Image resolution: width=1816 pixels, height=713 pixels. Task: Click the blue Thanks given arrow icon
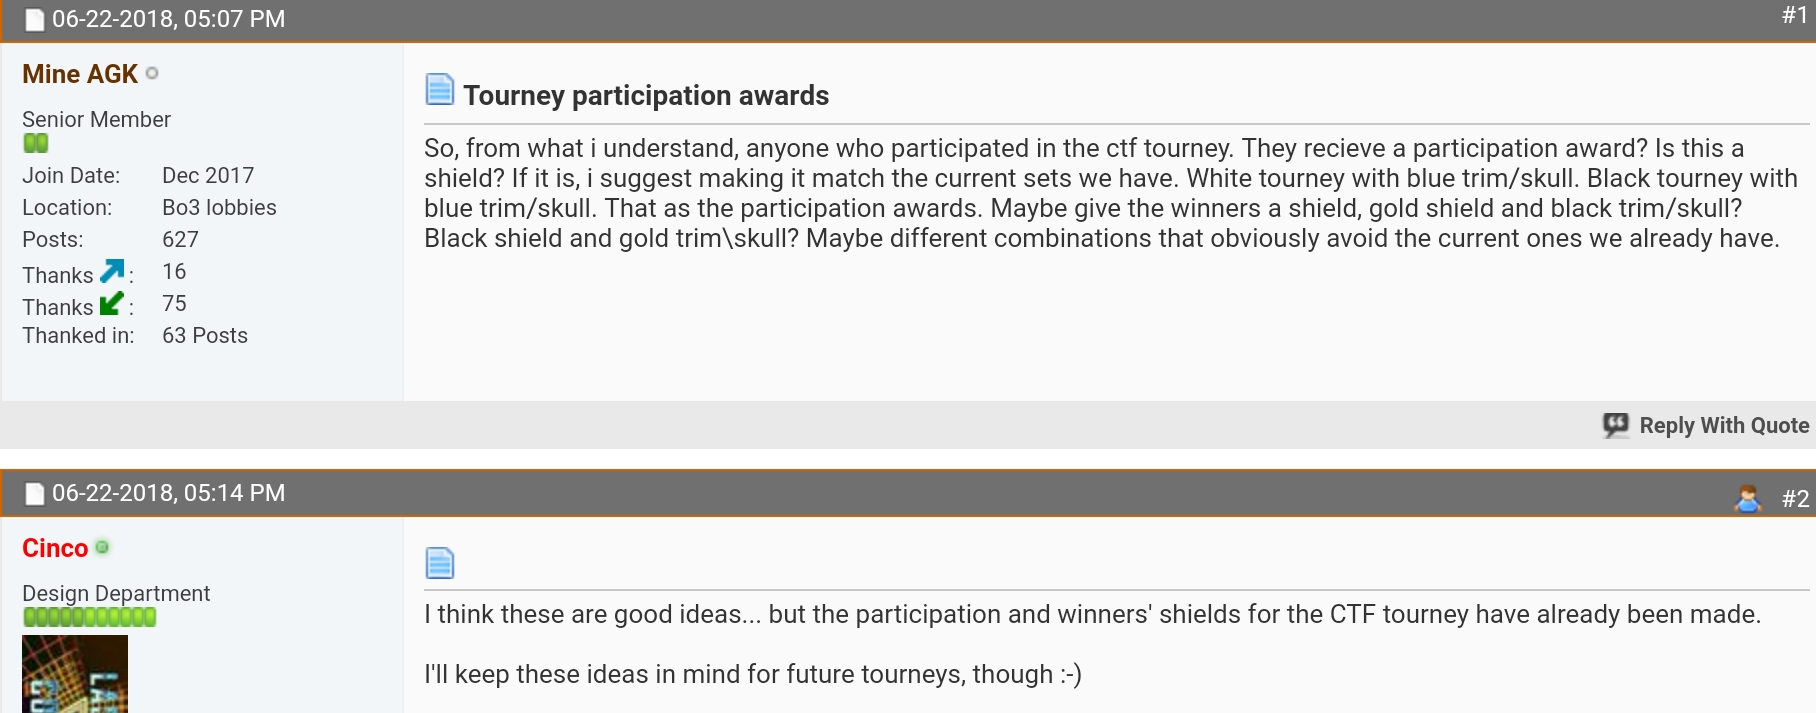112,271
